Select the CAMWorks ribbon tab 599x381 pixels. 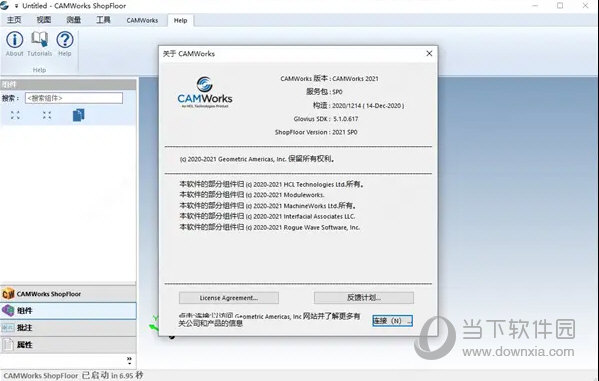[x=142, y=20]
